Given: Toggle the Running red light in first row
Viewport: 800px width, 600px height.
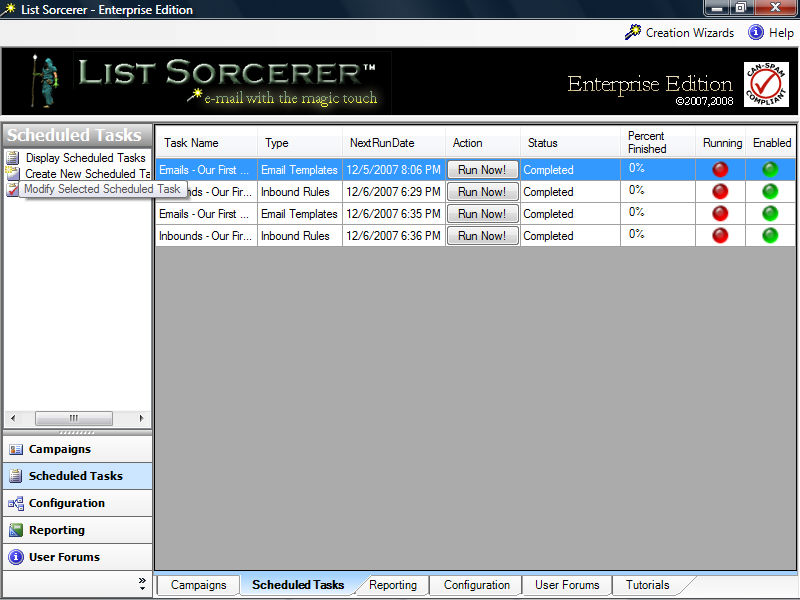Looking at the screenshot, I should (x=720, y=169).
